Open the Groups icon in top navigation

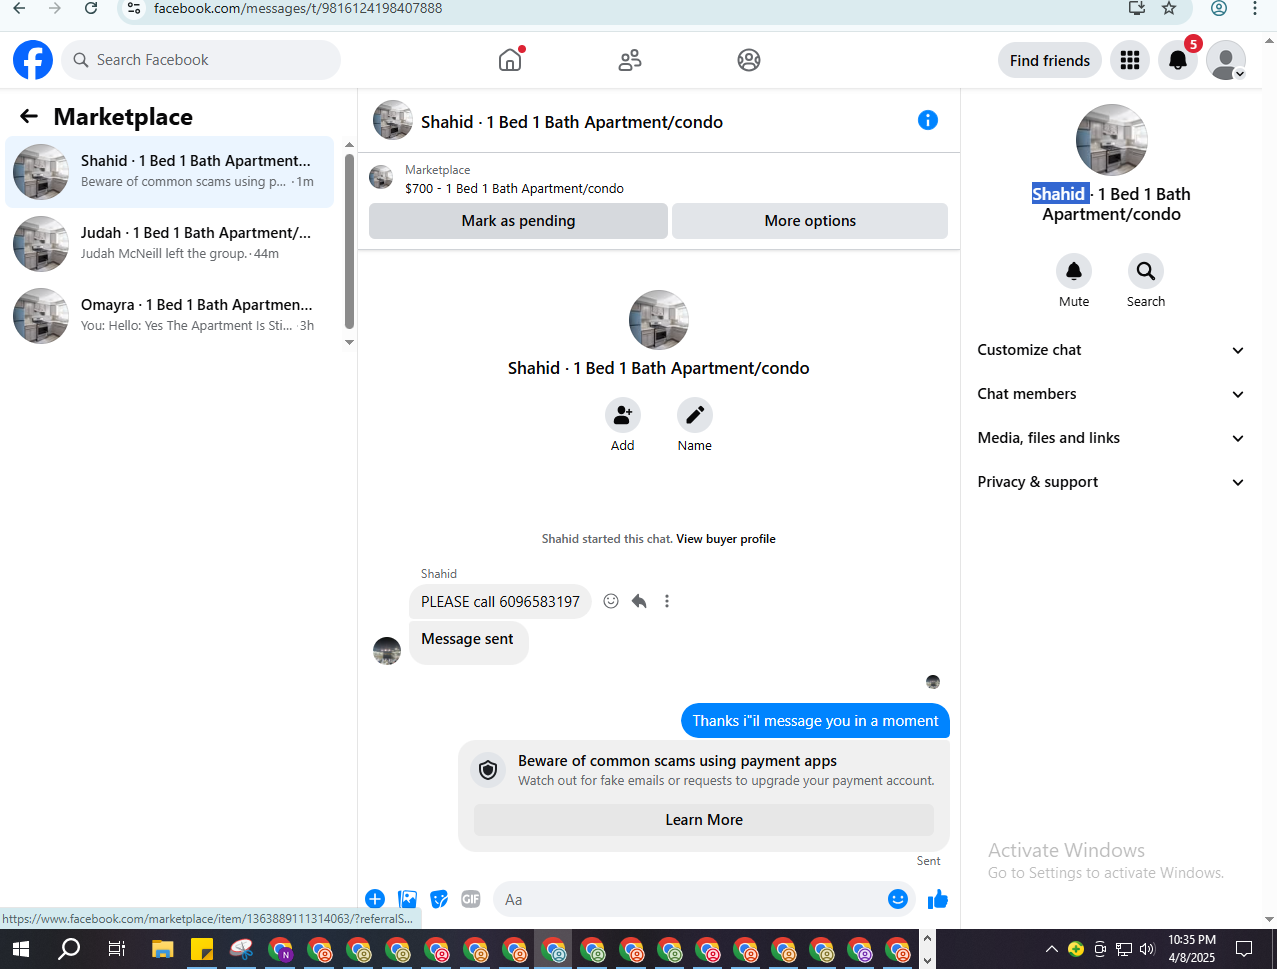pos(749,60)
